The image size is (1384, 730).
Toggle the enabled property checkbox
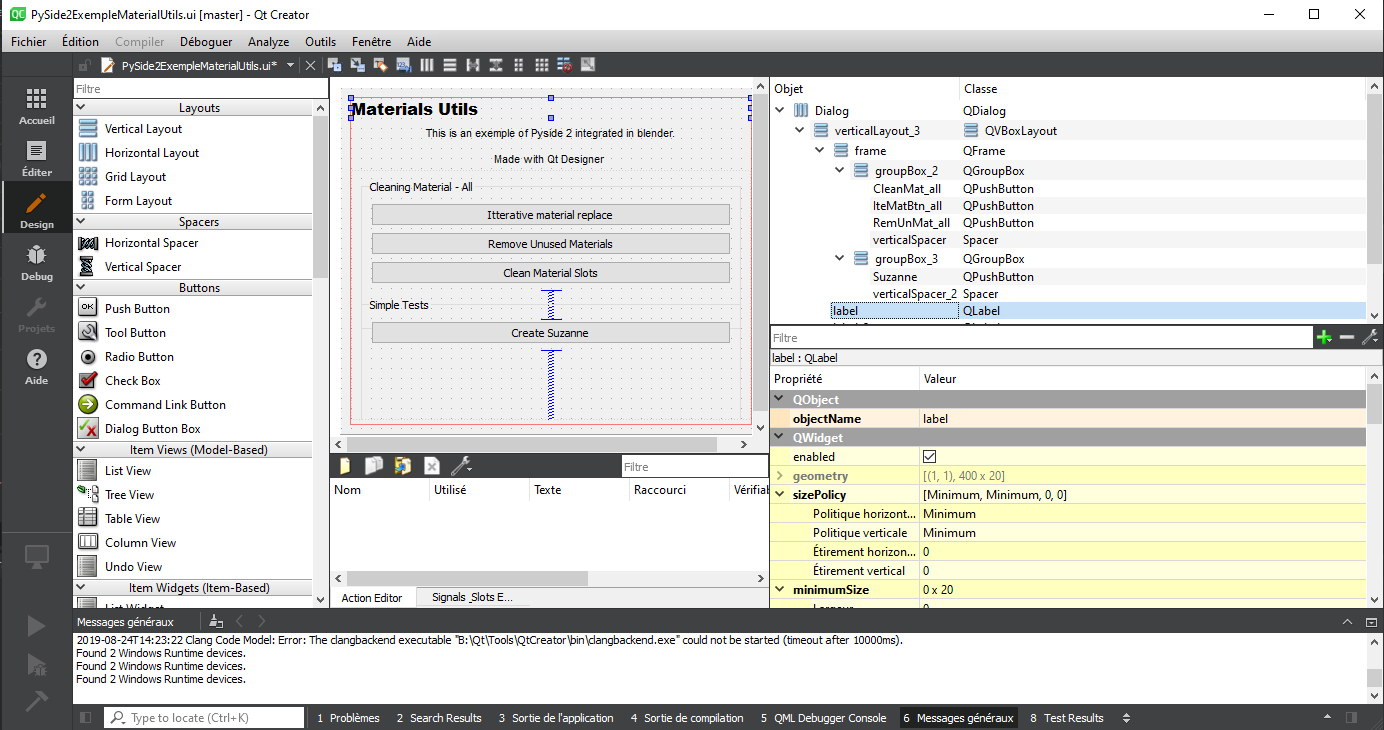tap(929, 456)
